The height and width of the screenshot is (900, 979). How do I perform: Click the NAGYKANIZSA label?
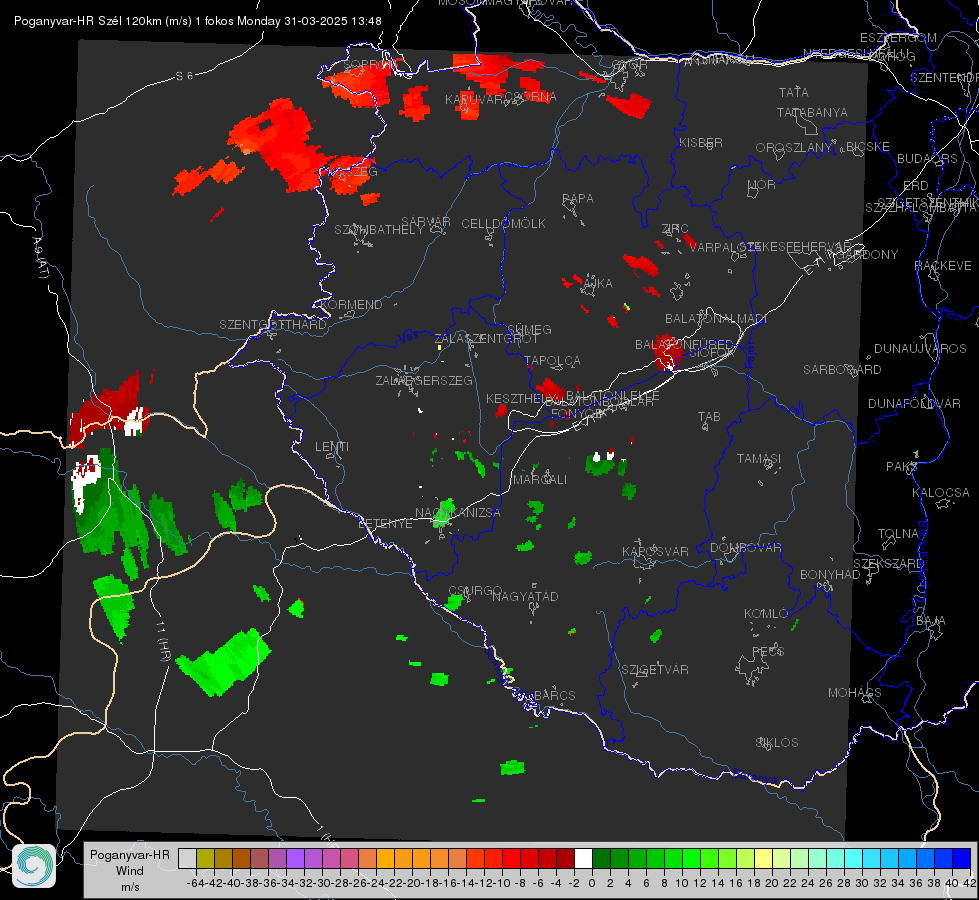458,513
